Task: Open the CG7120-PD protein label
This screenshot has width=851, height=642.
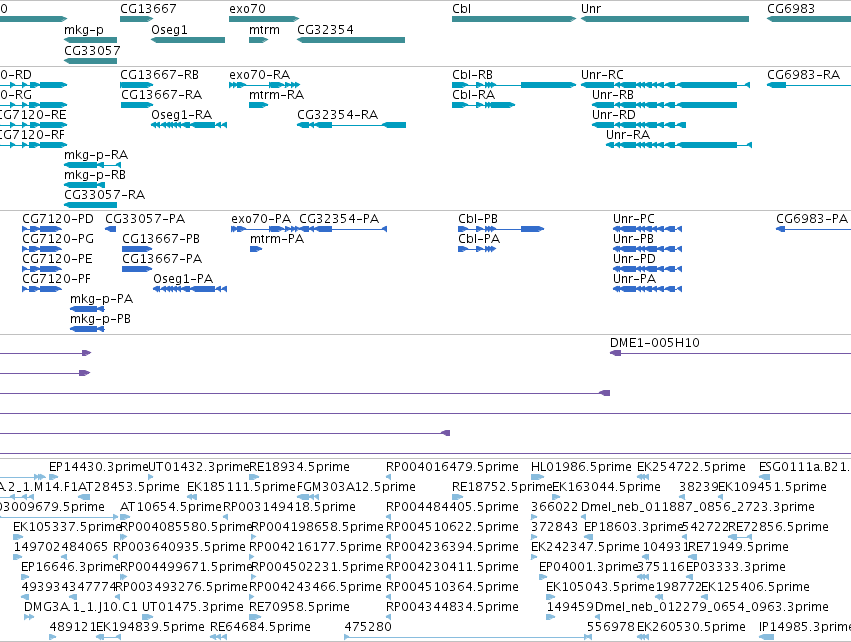Action: pyautogui.click(x=58, y=219)
